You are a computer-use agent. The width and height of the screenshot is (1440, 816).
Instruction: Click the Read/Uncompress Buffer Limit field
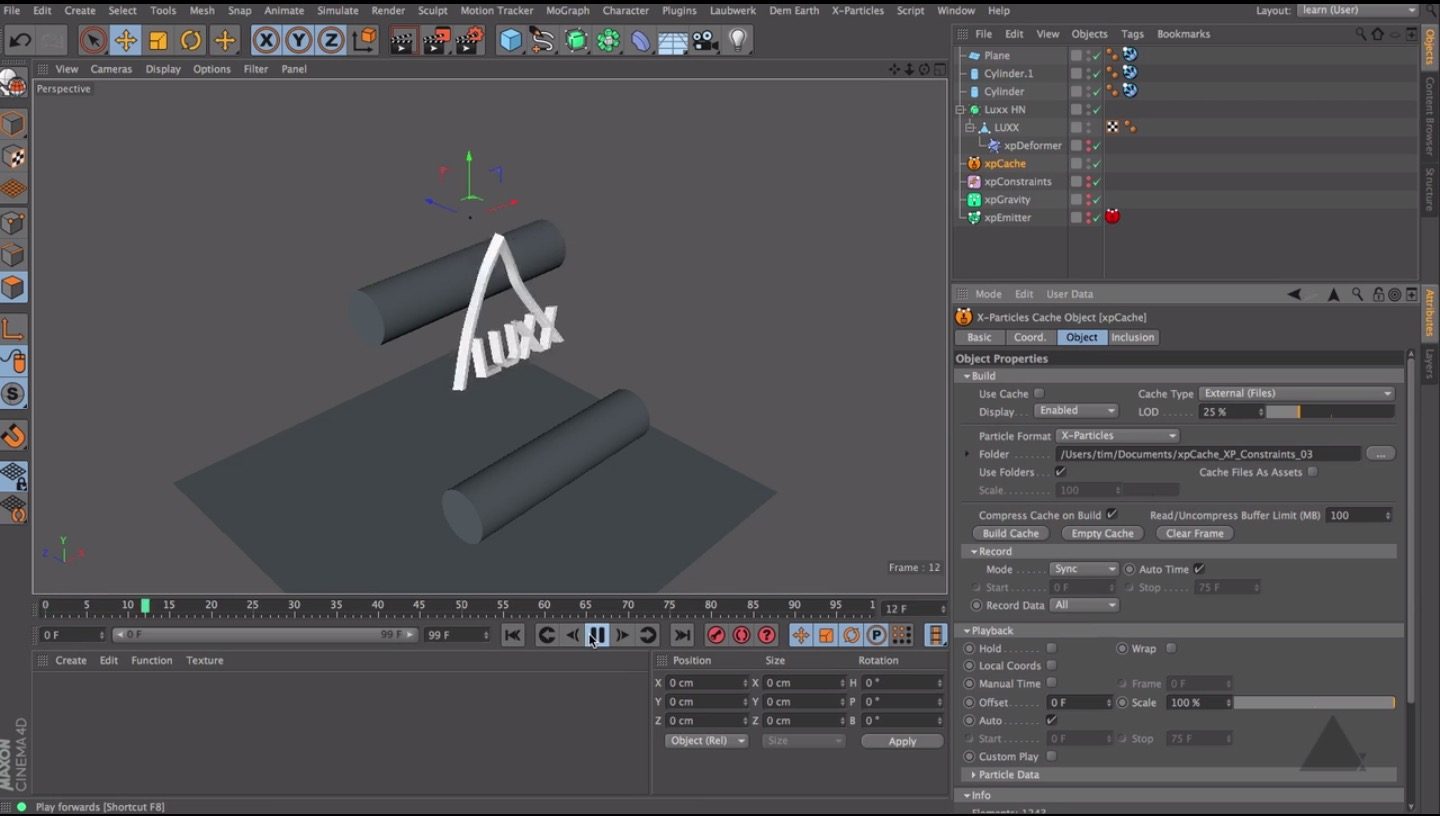pyautogui.click(x=1360, y=515)
